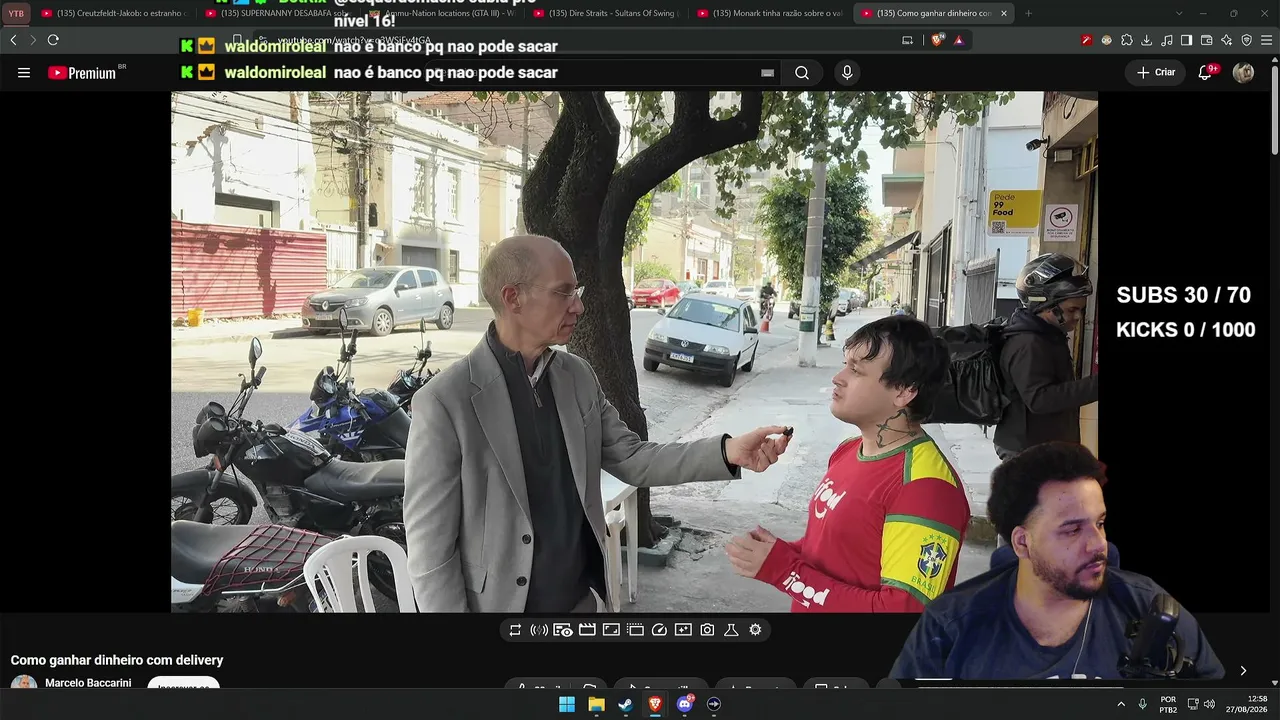The image size is (1280, 720).
Task: Go back with the browser back arrow
Action: 13,40
